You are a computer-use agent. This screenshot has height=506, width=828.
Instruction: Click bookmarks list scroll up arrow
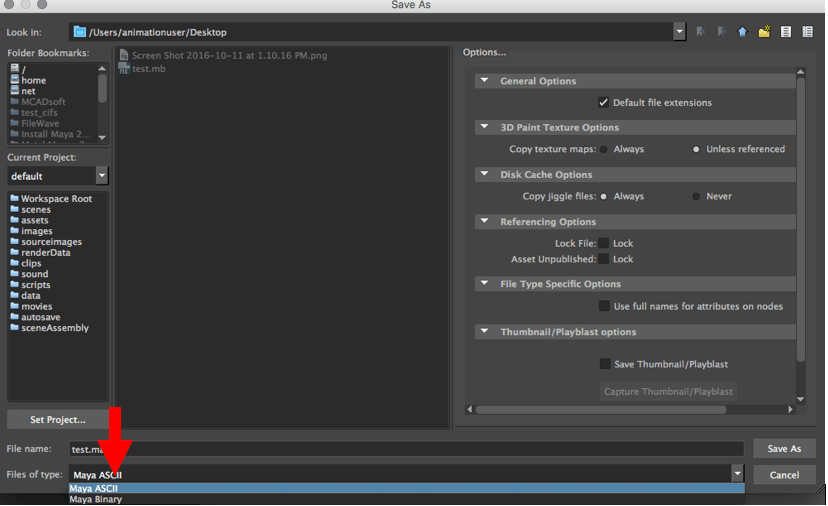pos(102,68)
